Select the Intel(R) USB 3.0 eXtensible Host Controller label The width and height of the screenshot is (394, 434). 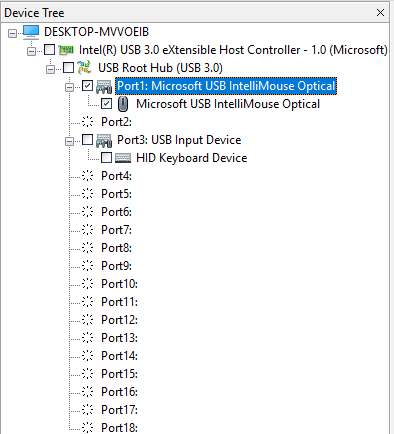[233, 50]
